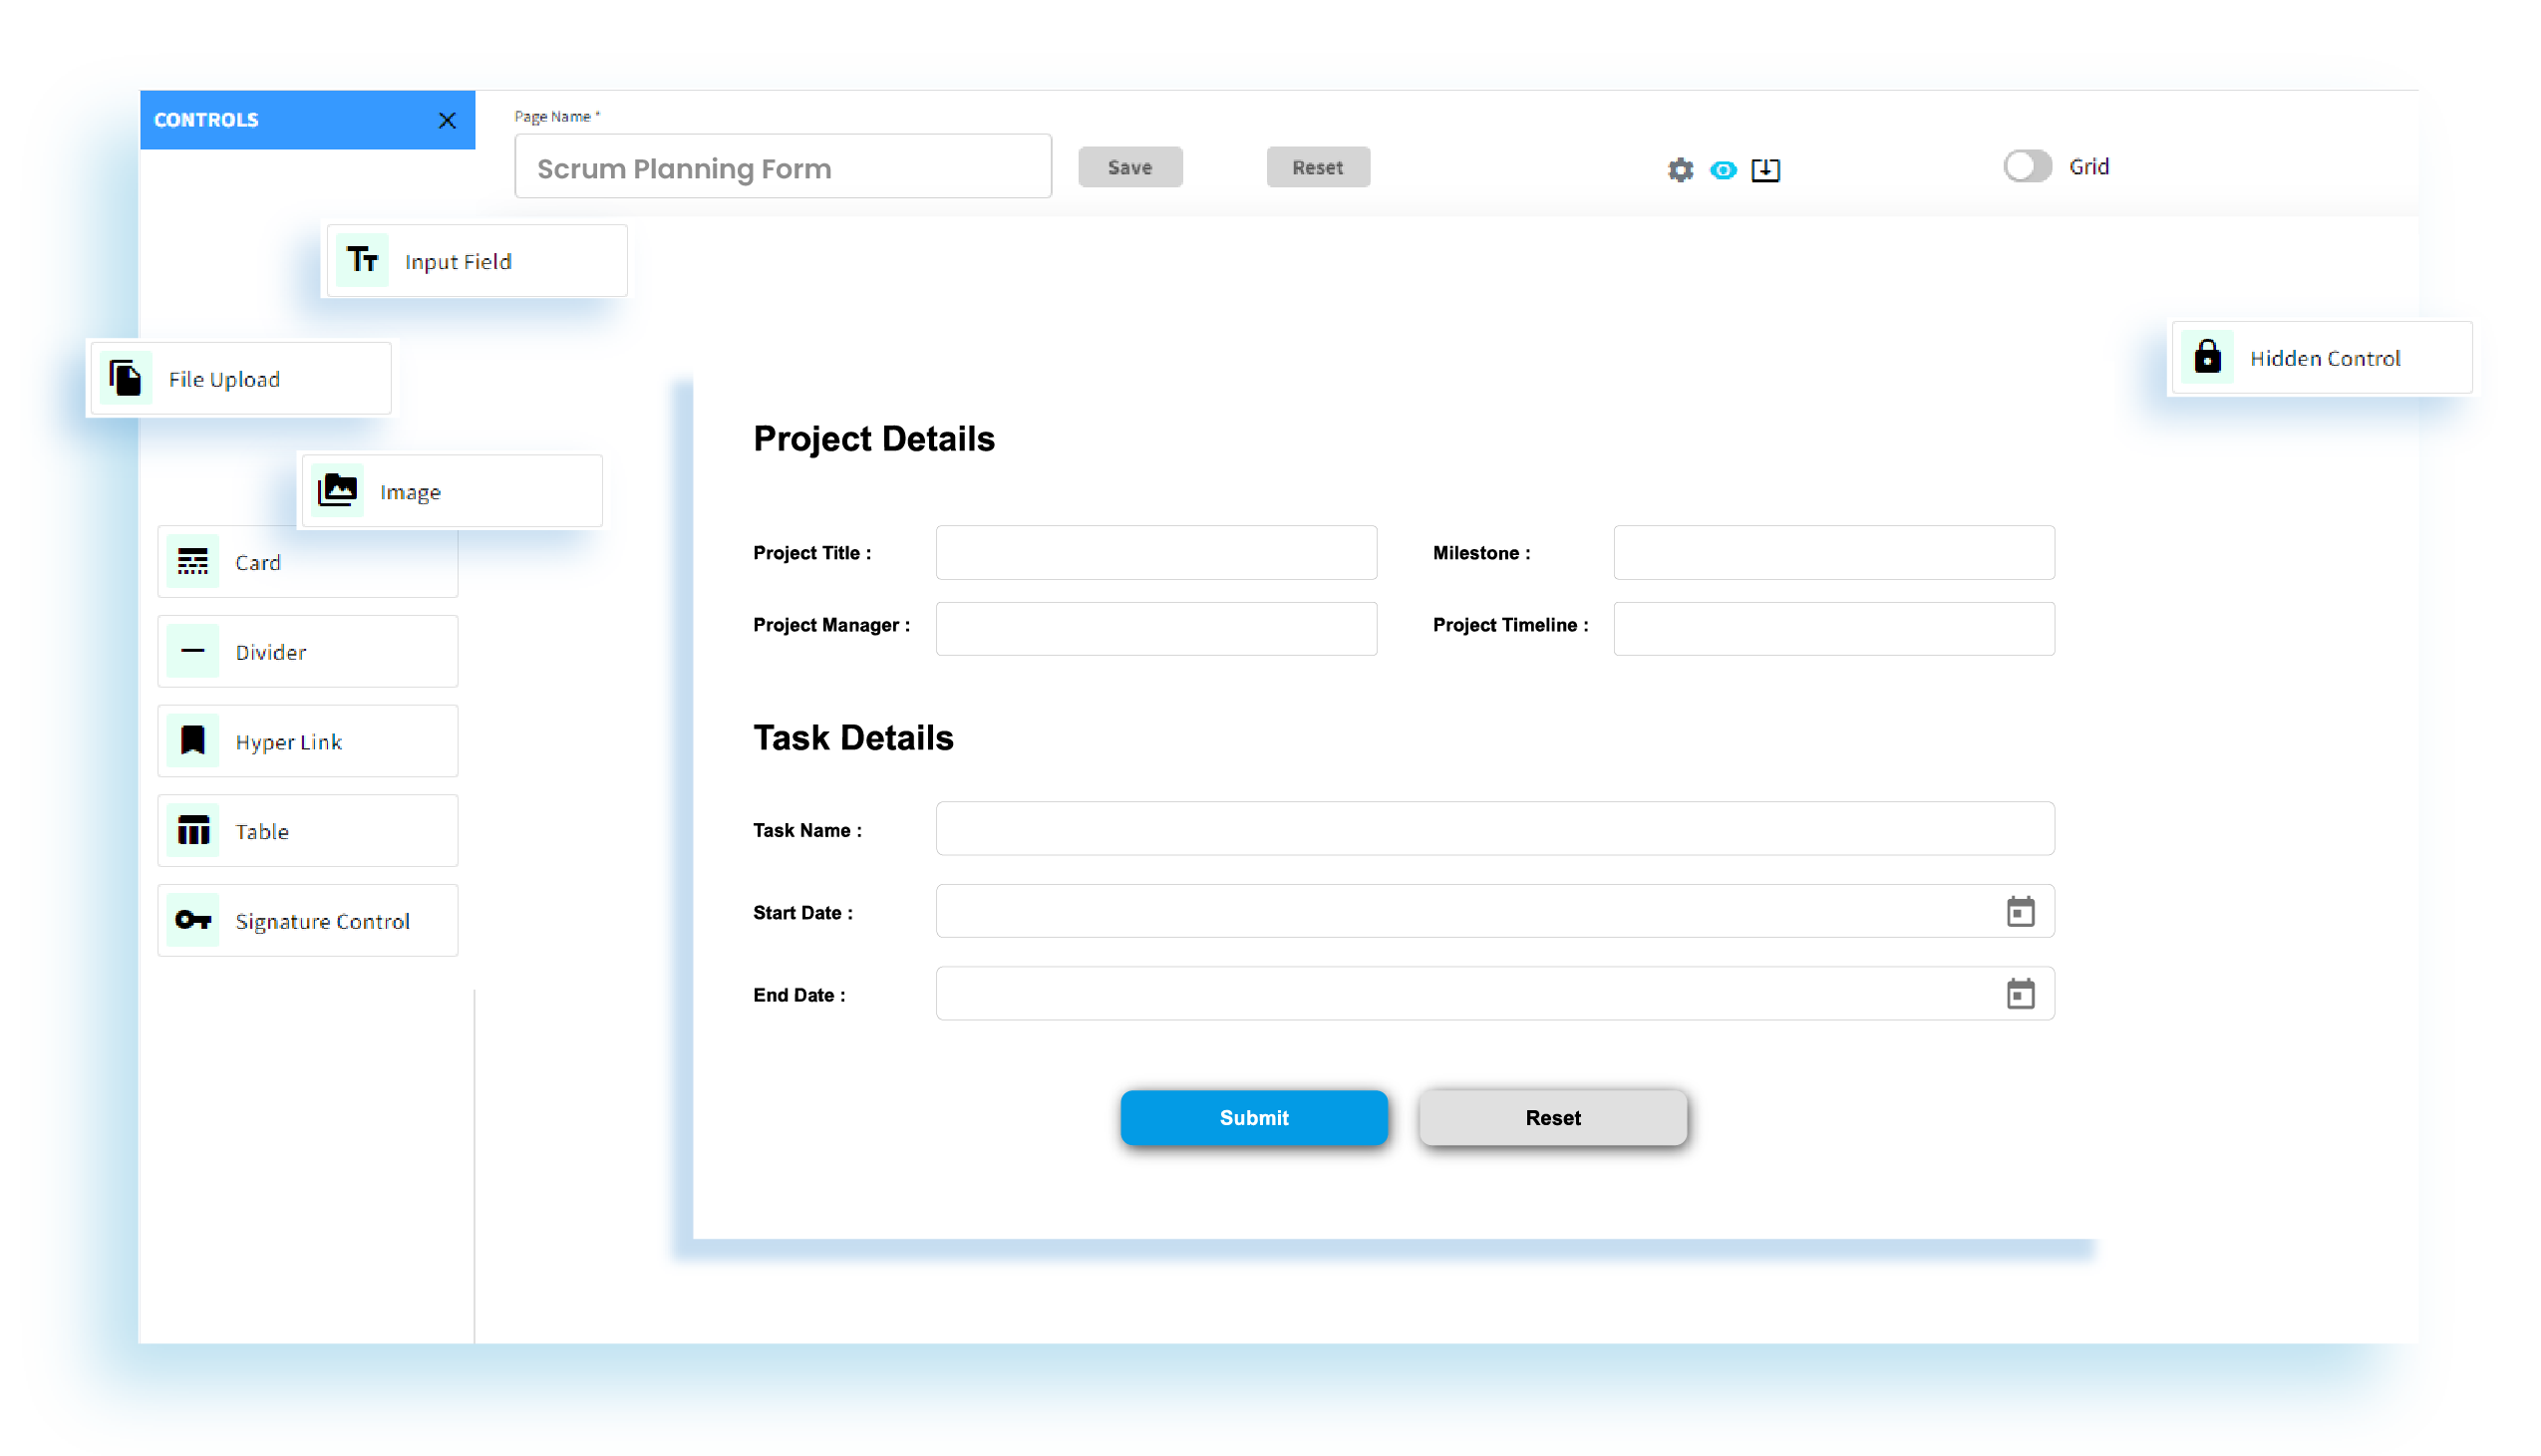The height and width of the screenshot is (1456, 2541).
Task: Submit the Scrum Planning Form
Action: 1254,1118
